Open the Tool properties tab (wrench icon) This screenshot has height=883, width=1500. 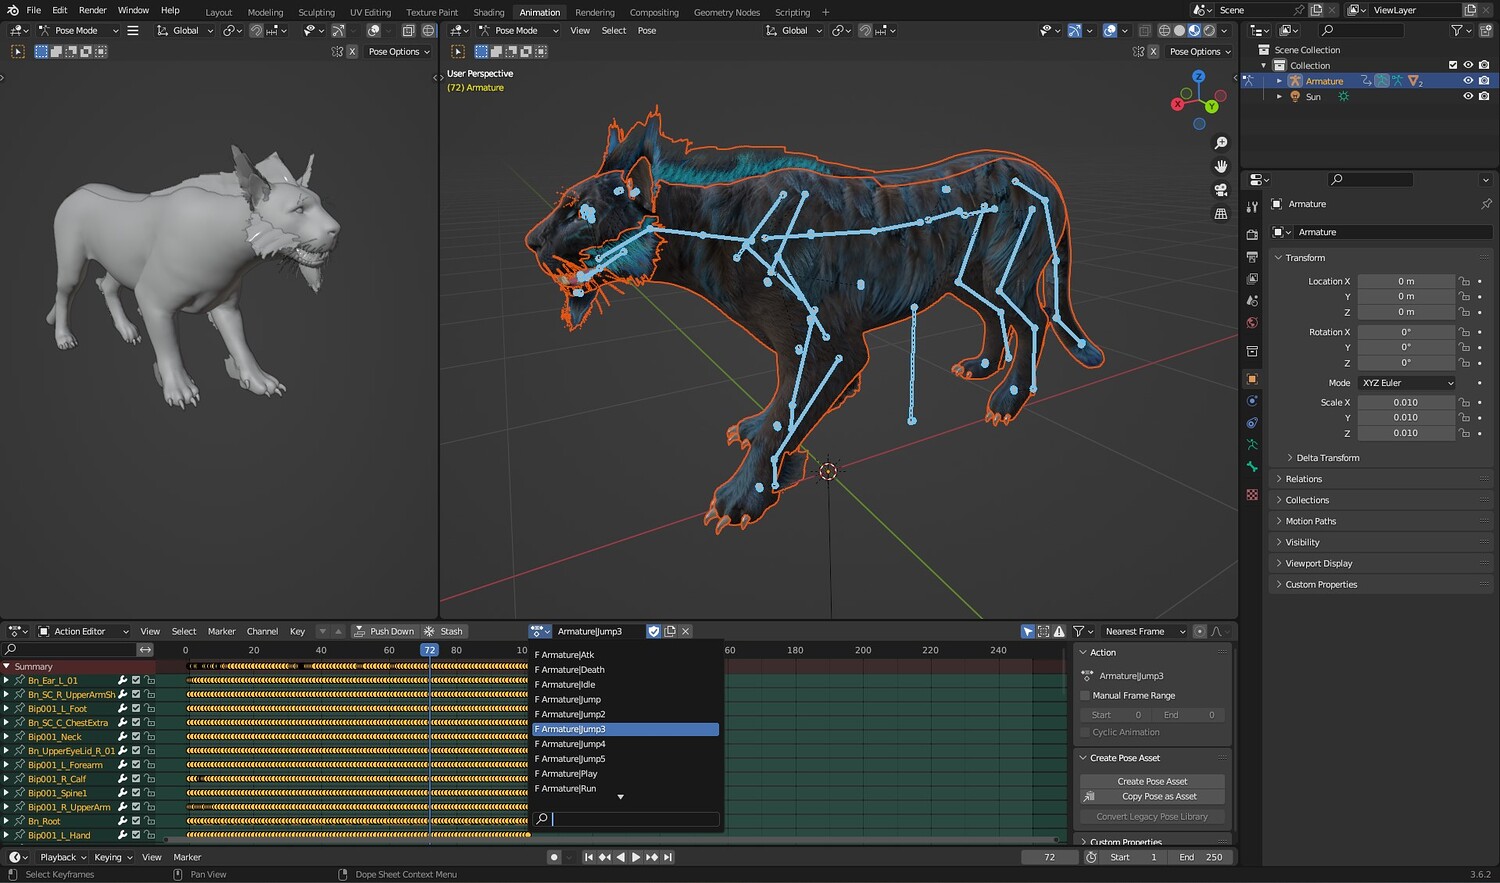1252,206
